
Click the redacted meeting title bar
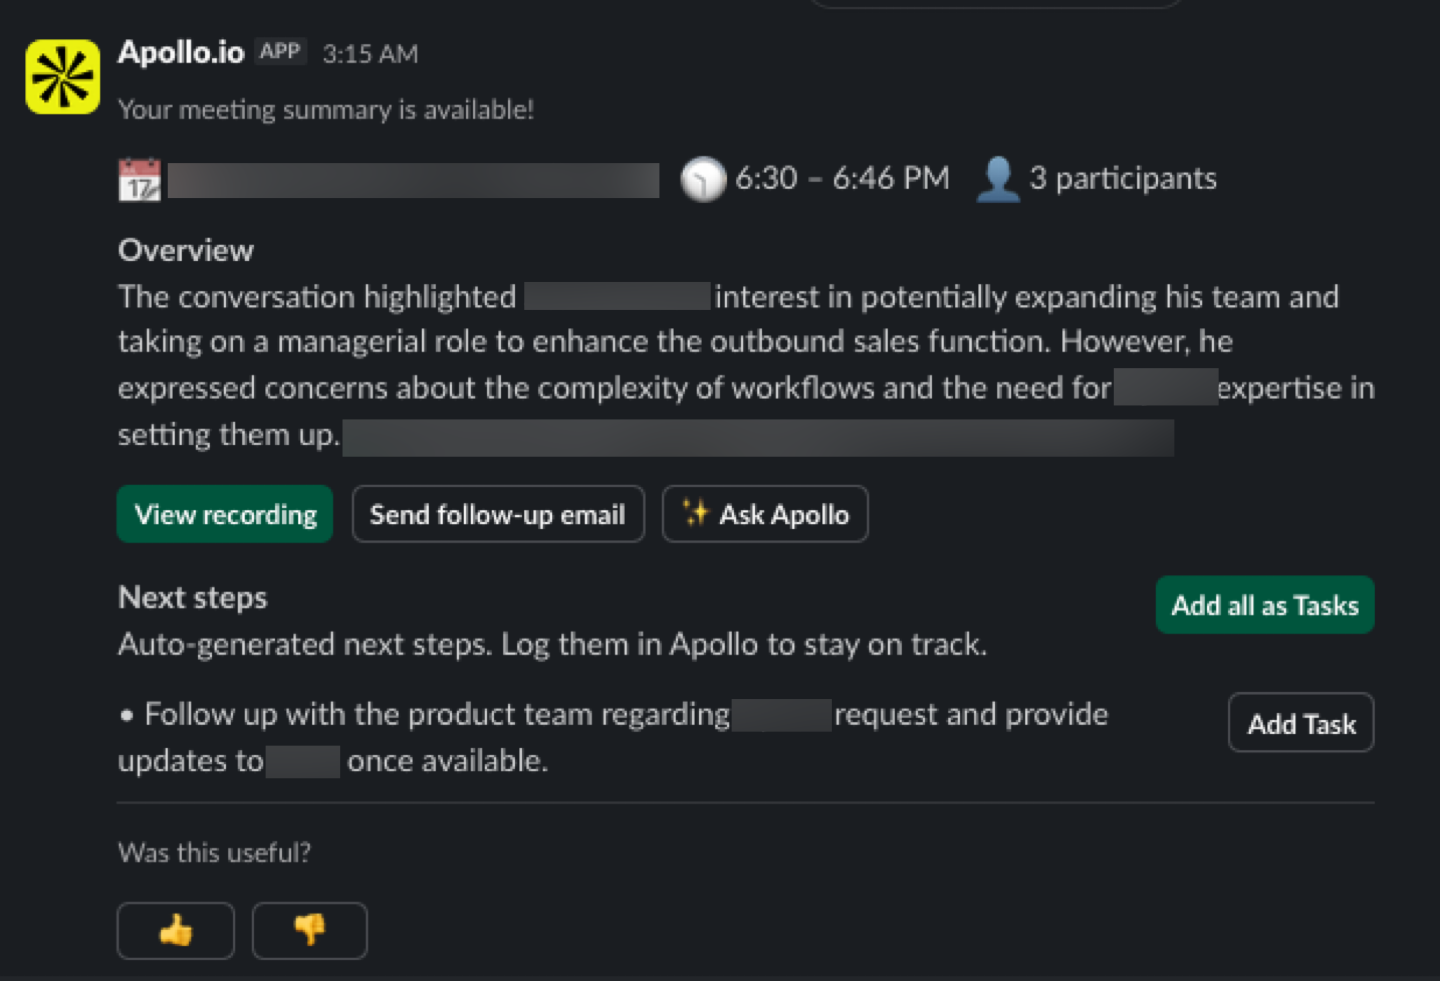(413, 181)
